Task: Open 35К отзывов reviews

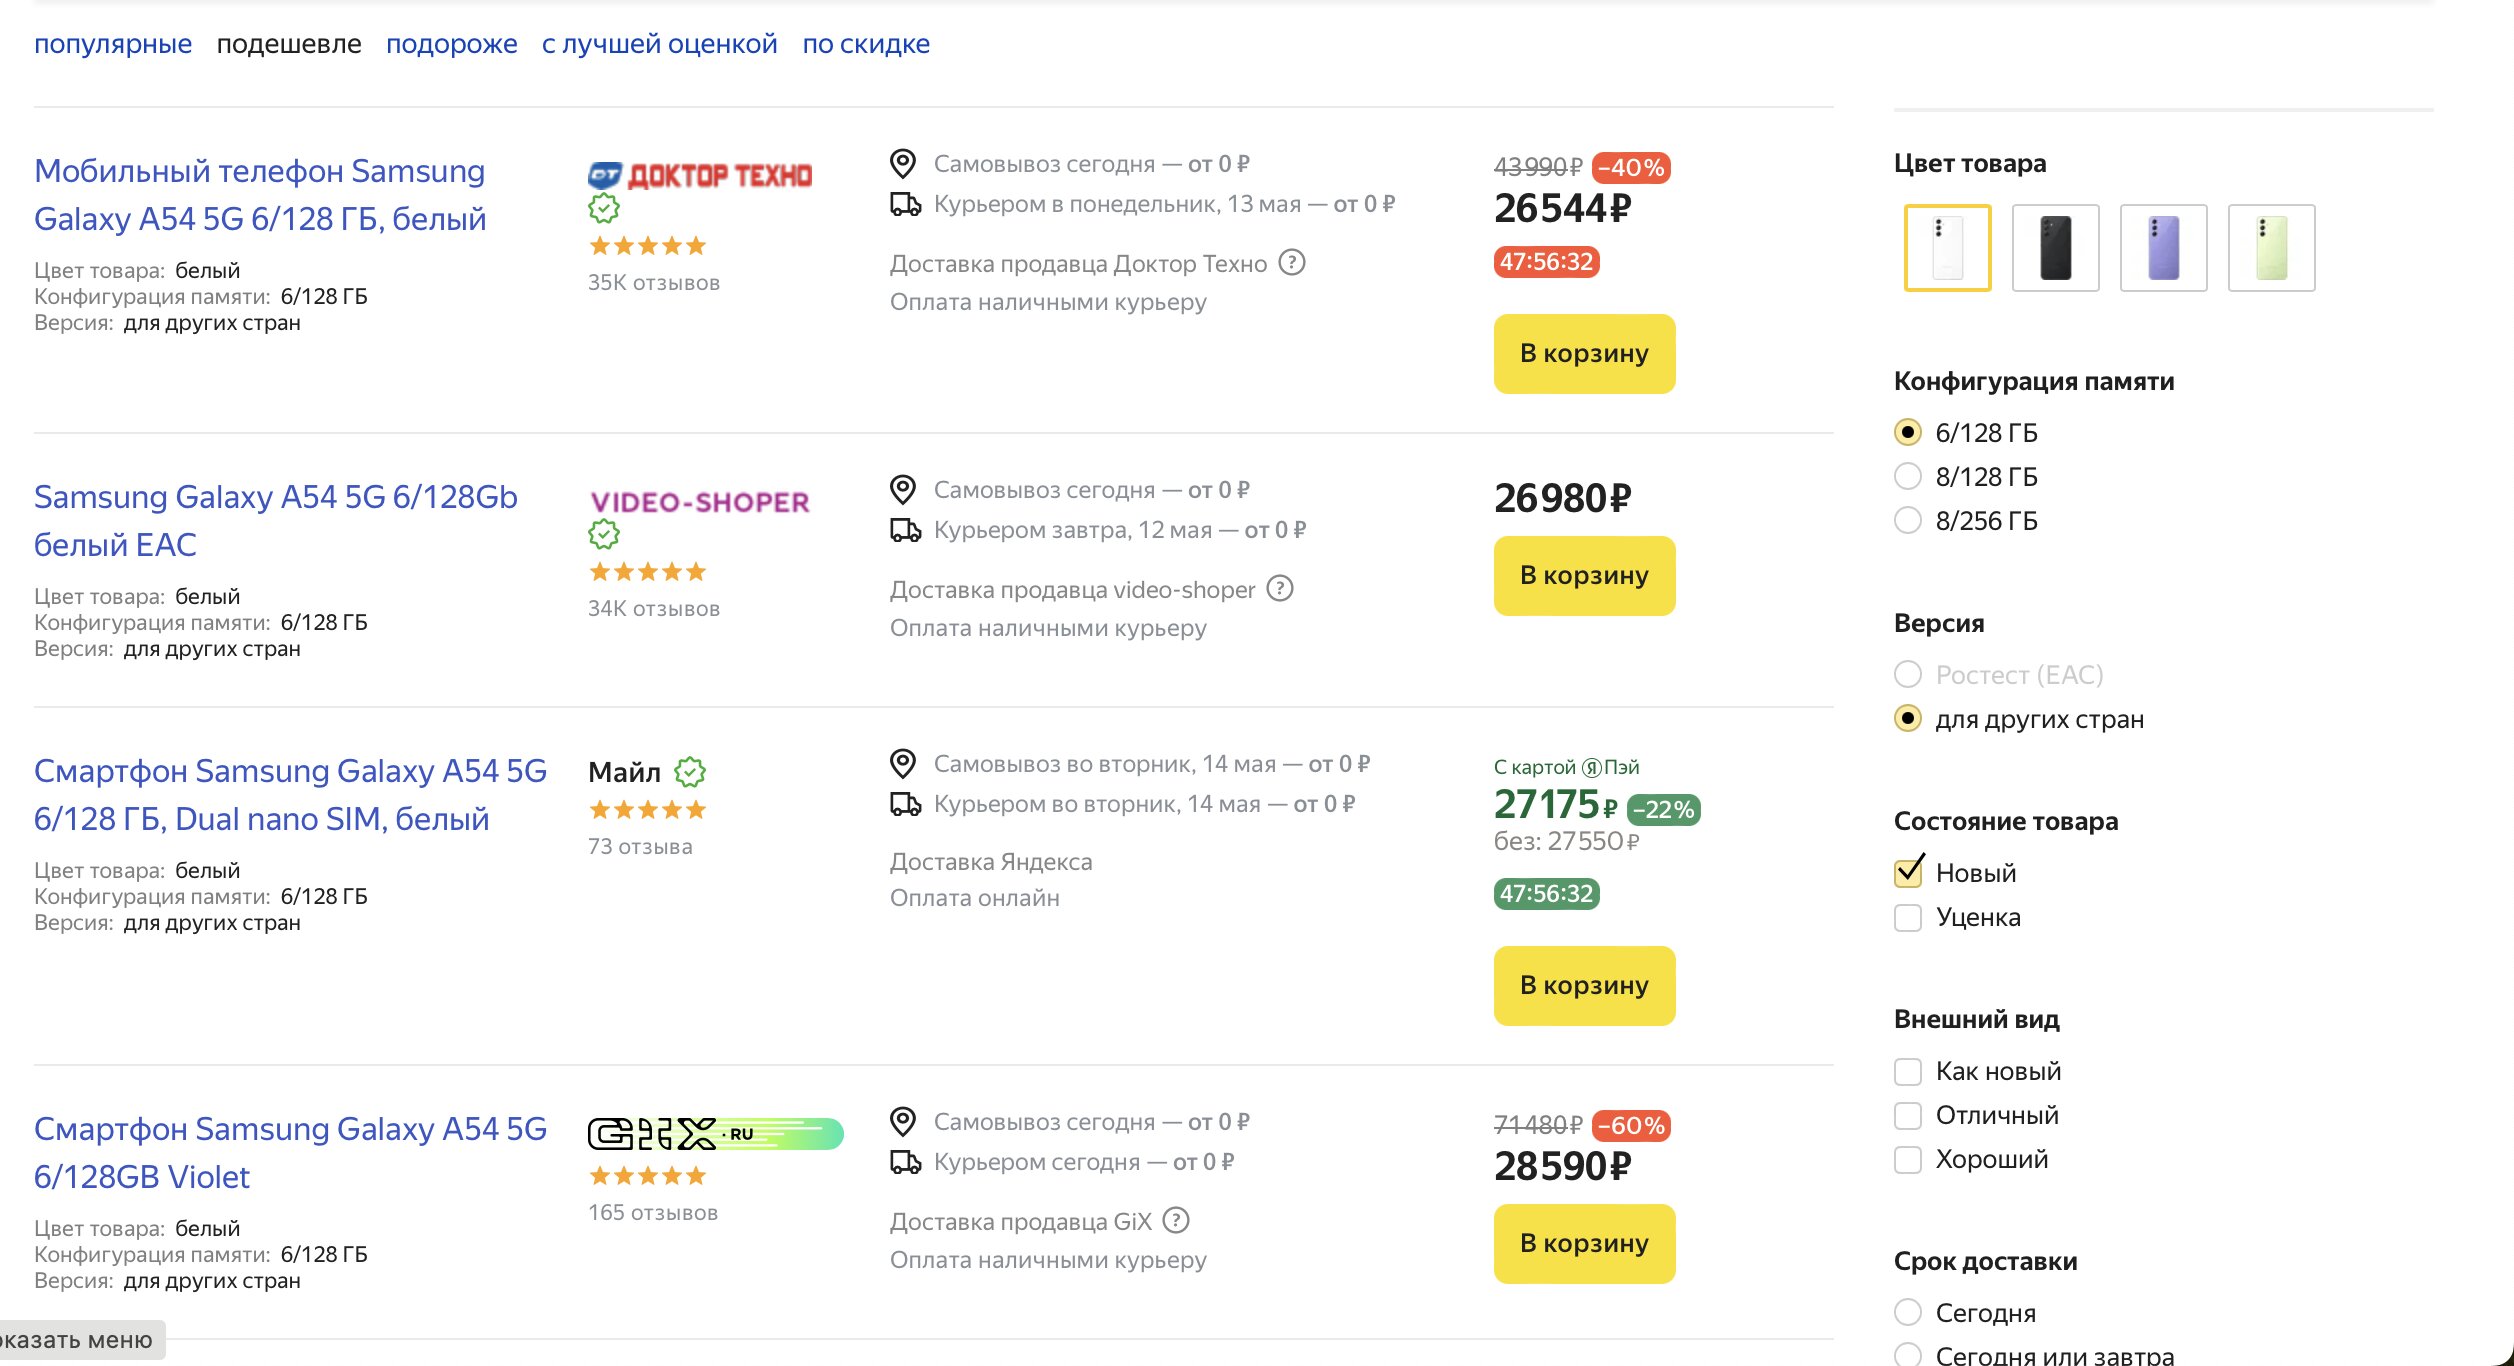Action: tap(654, 283)
